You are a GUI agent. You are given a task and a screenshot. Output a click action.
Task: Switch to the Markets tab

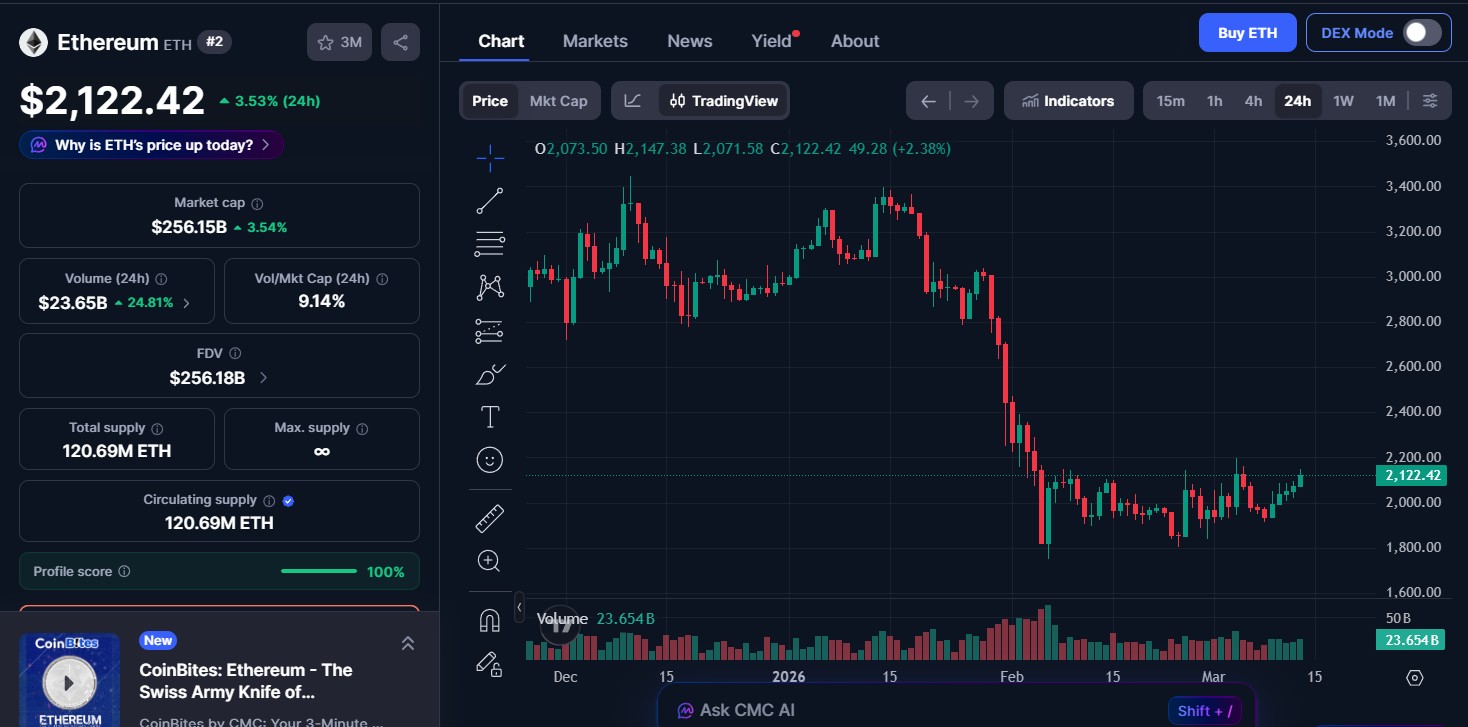[595, 41]
